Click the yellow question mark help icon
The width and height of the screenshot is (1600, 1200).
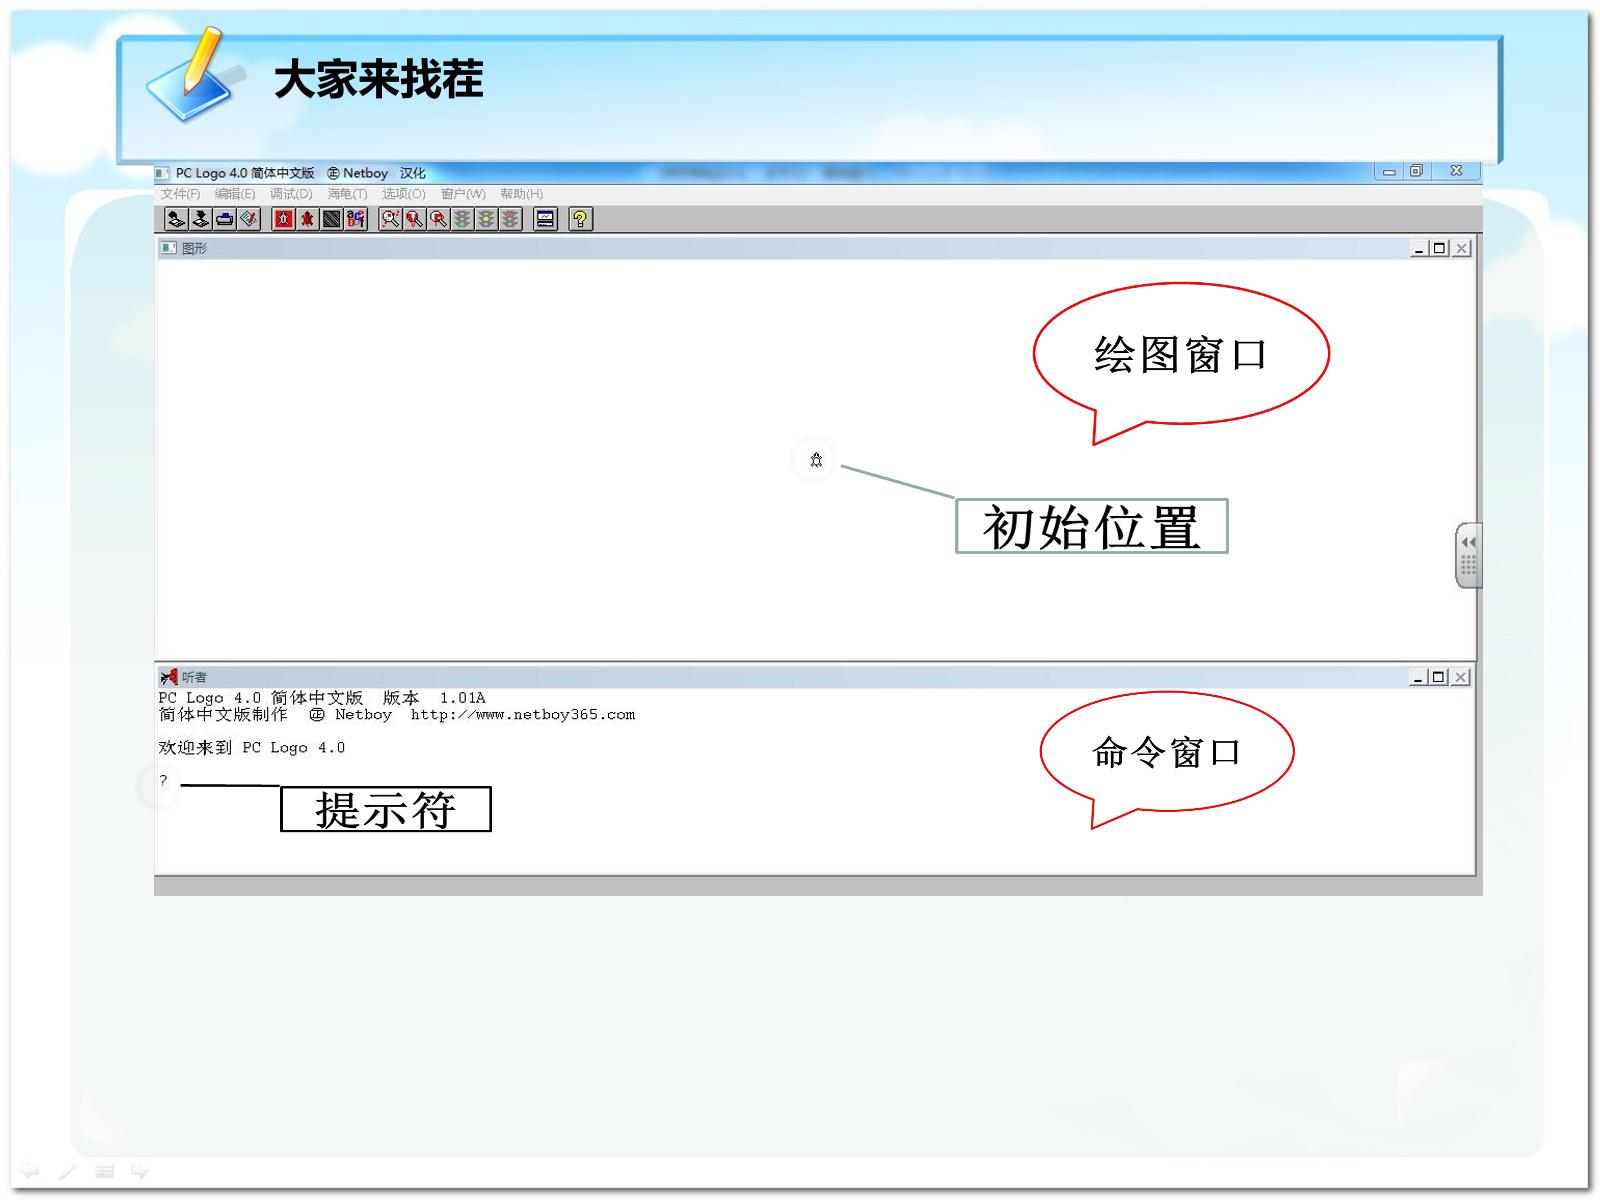(x=580, y=219)
